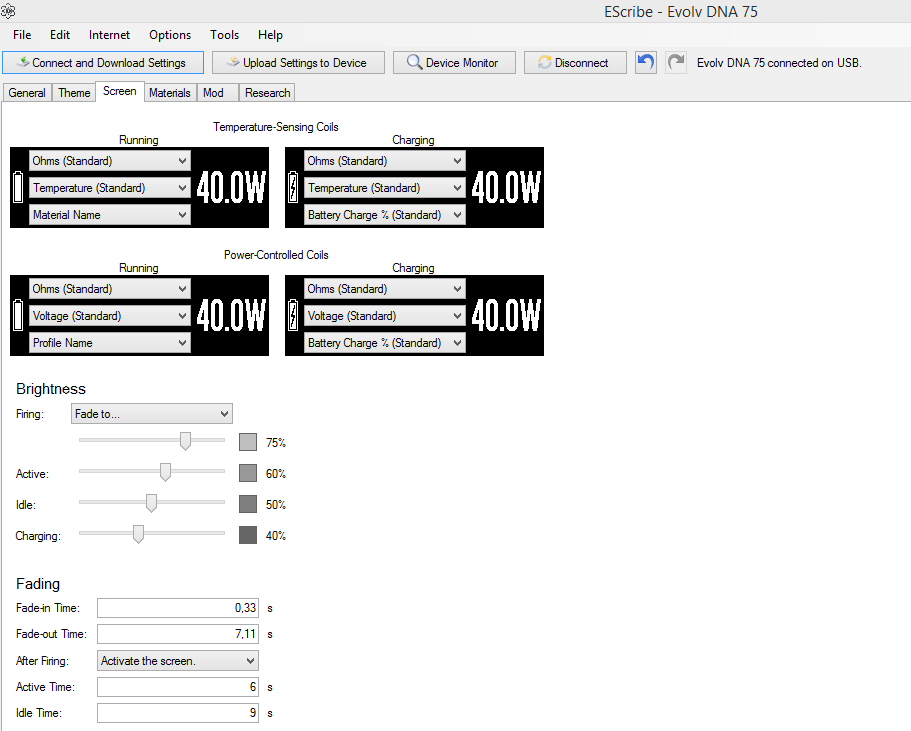Select the Screen tab

120,91
